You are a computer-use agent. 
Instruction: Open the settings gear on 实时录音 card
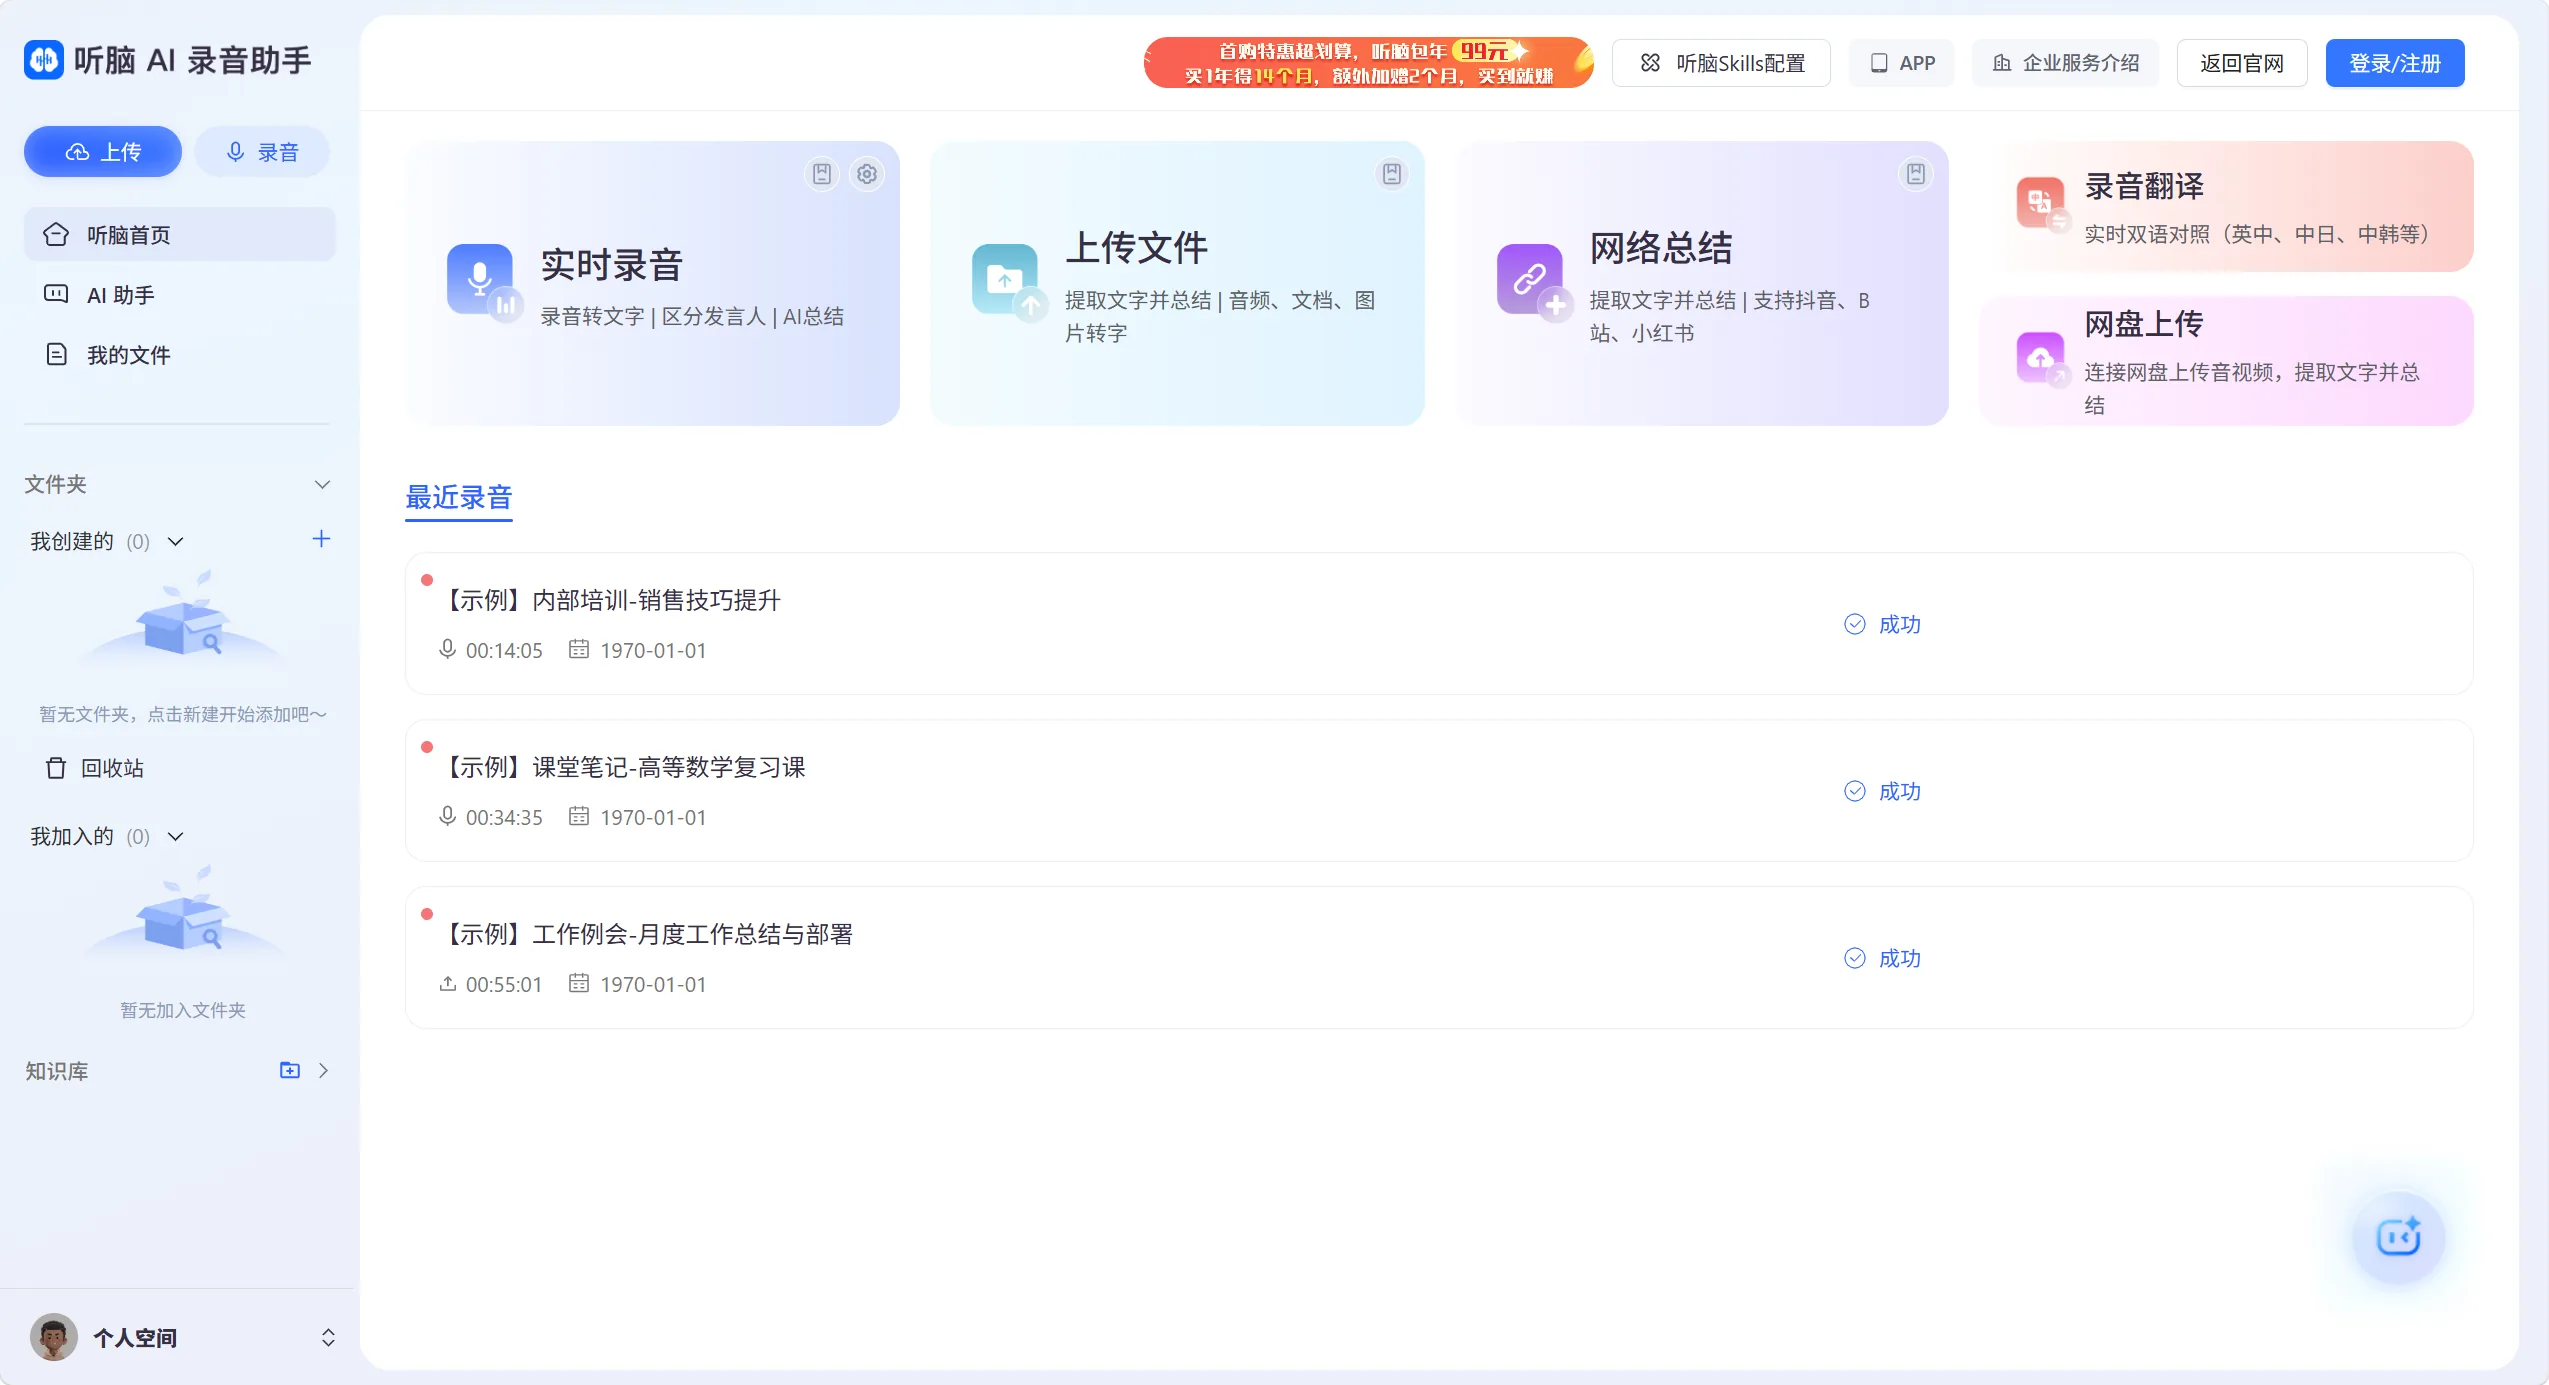click(x=867, y=174)
